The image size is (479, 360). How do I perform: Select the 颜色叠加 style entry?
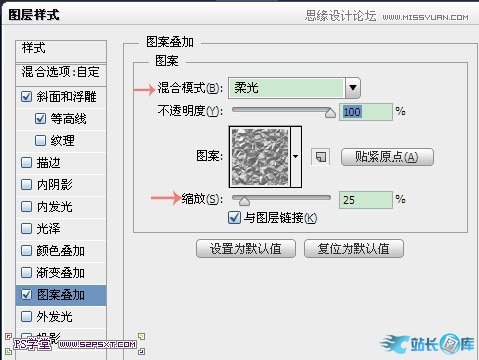(x=61, y=251)
